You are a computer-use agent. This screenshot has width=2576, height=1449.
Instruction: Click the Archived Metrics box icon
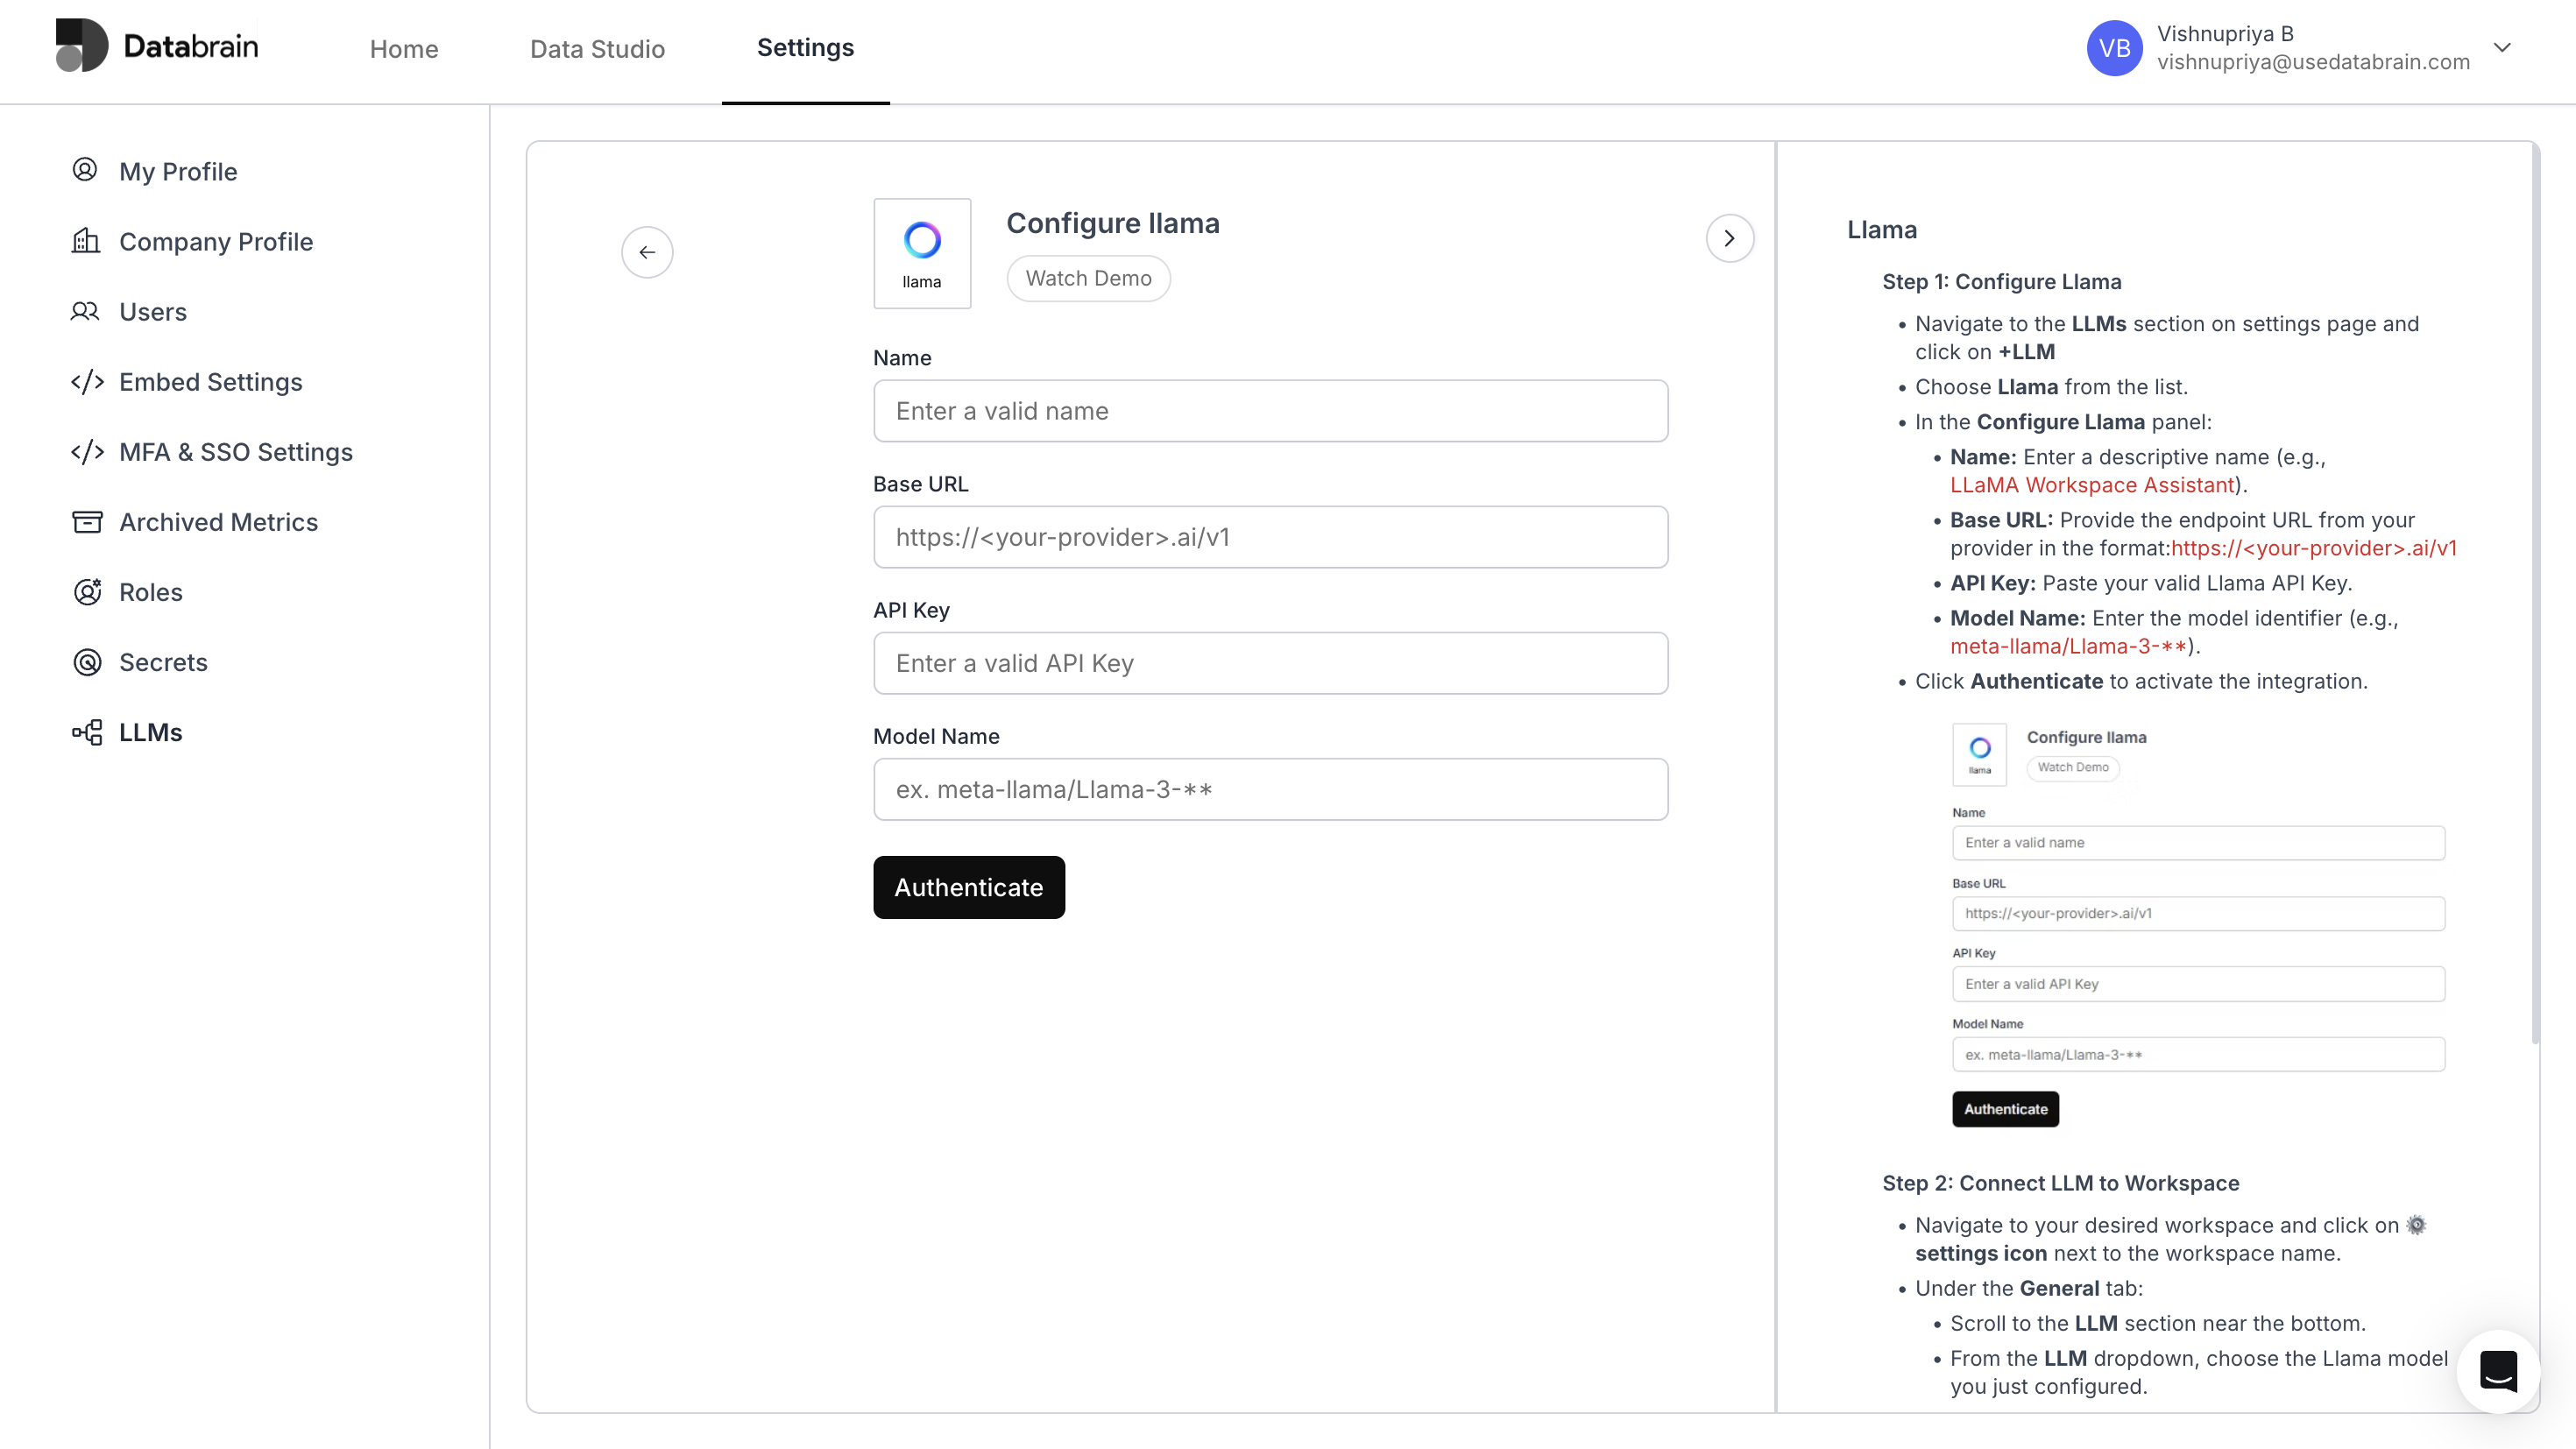pyautogui.click(x=87, y=522)
